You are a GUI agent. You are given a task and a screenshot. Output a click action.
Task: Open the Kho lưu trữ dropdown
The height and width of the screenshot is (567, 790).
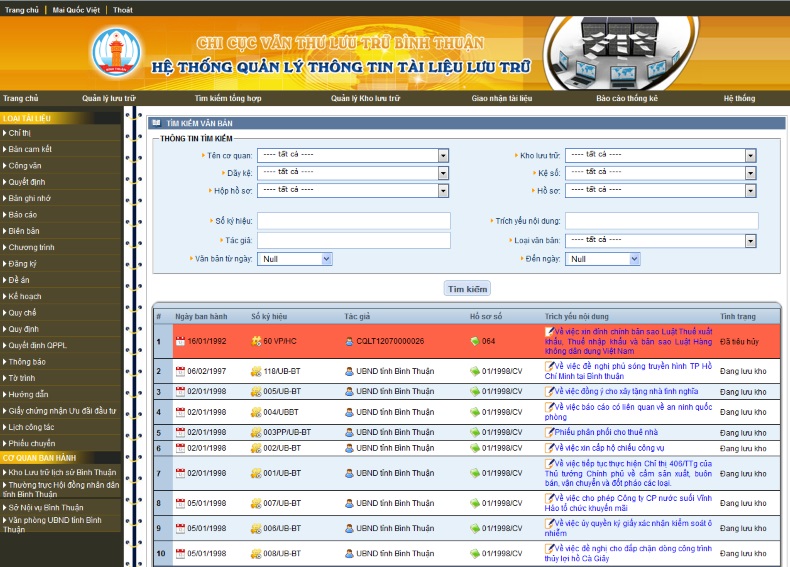point(749,156)
